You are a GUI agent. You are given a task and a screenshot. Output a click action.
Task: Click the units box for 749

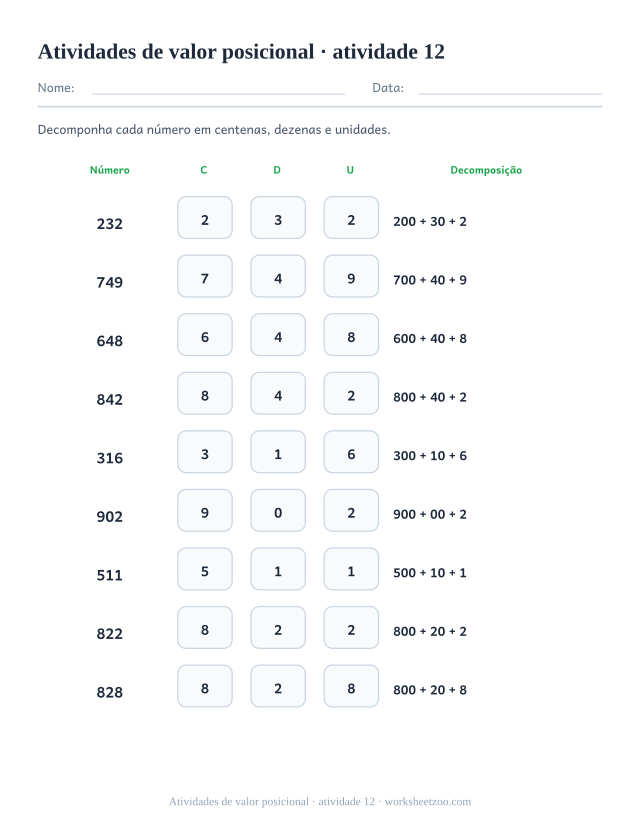(x=351, y=277)
